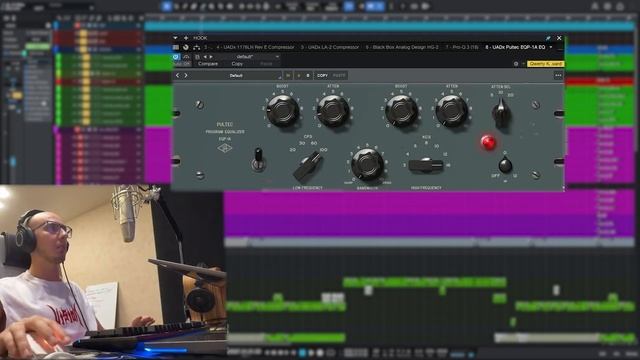640x360 pixels.
Task: Click the host Paste button under the preset
Action: point(266,64)
